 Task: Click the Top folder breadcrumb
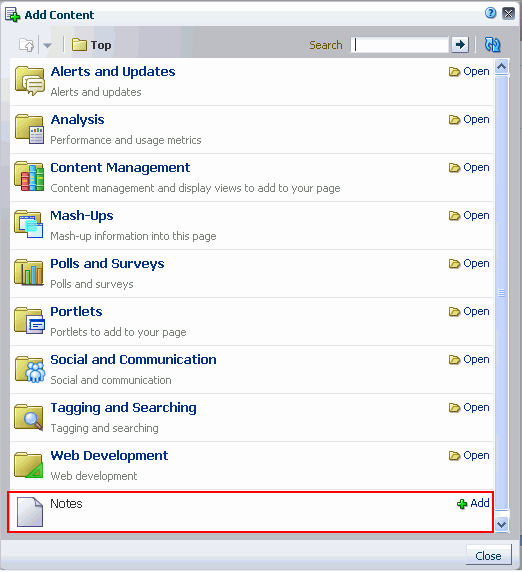pyautogui.click(x=92, y=45)
